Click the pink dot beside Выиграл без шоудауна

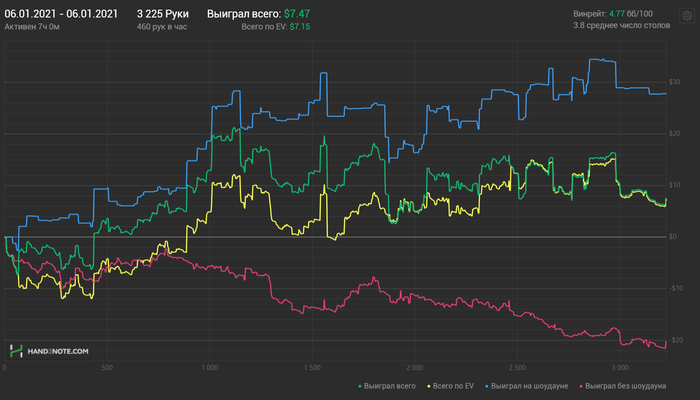pyautogui.click(x=581, y=385)
